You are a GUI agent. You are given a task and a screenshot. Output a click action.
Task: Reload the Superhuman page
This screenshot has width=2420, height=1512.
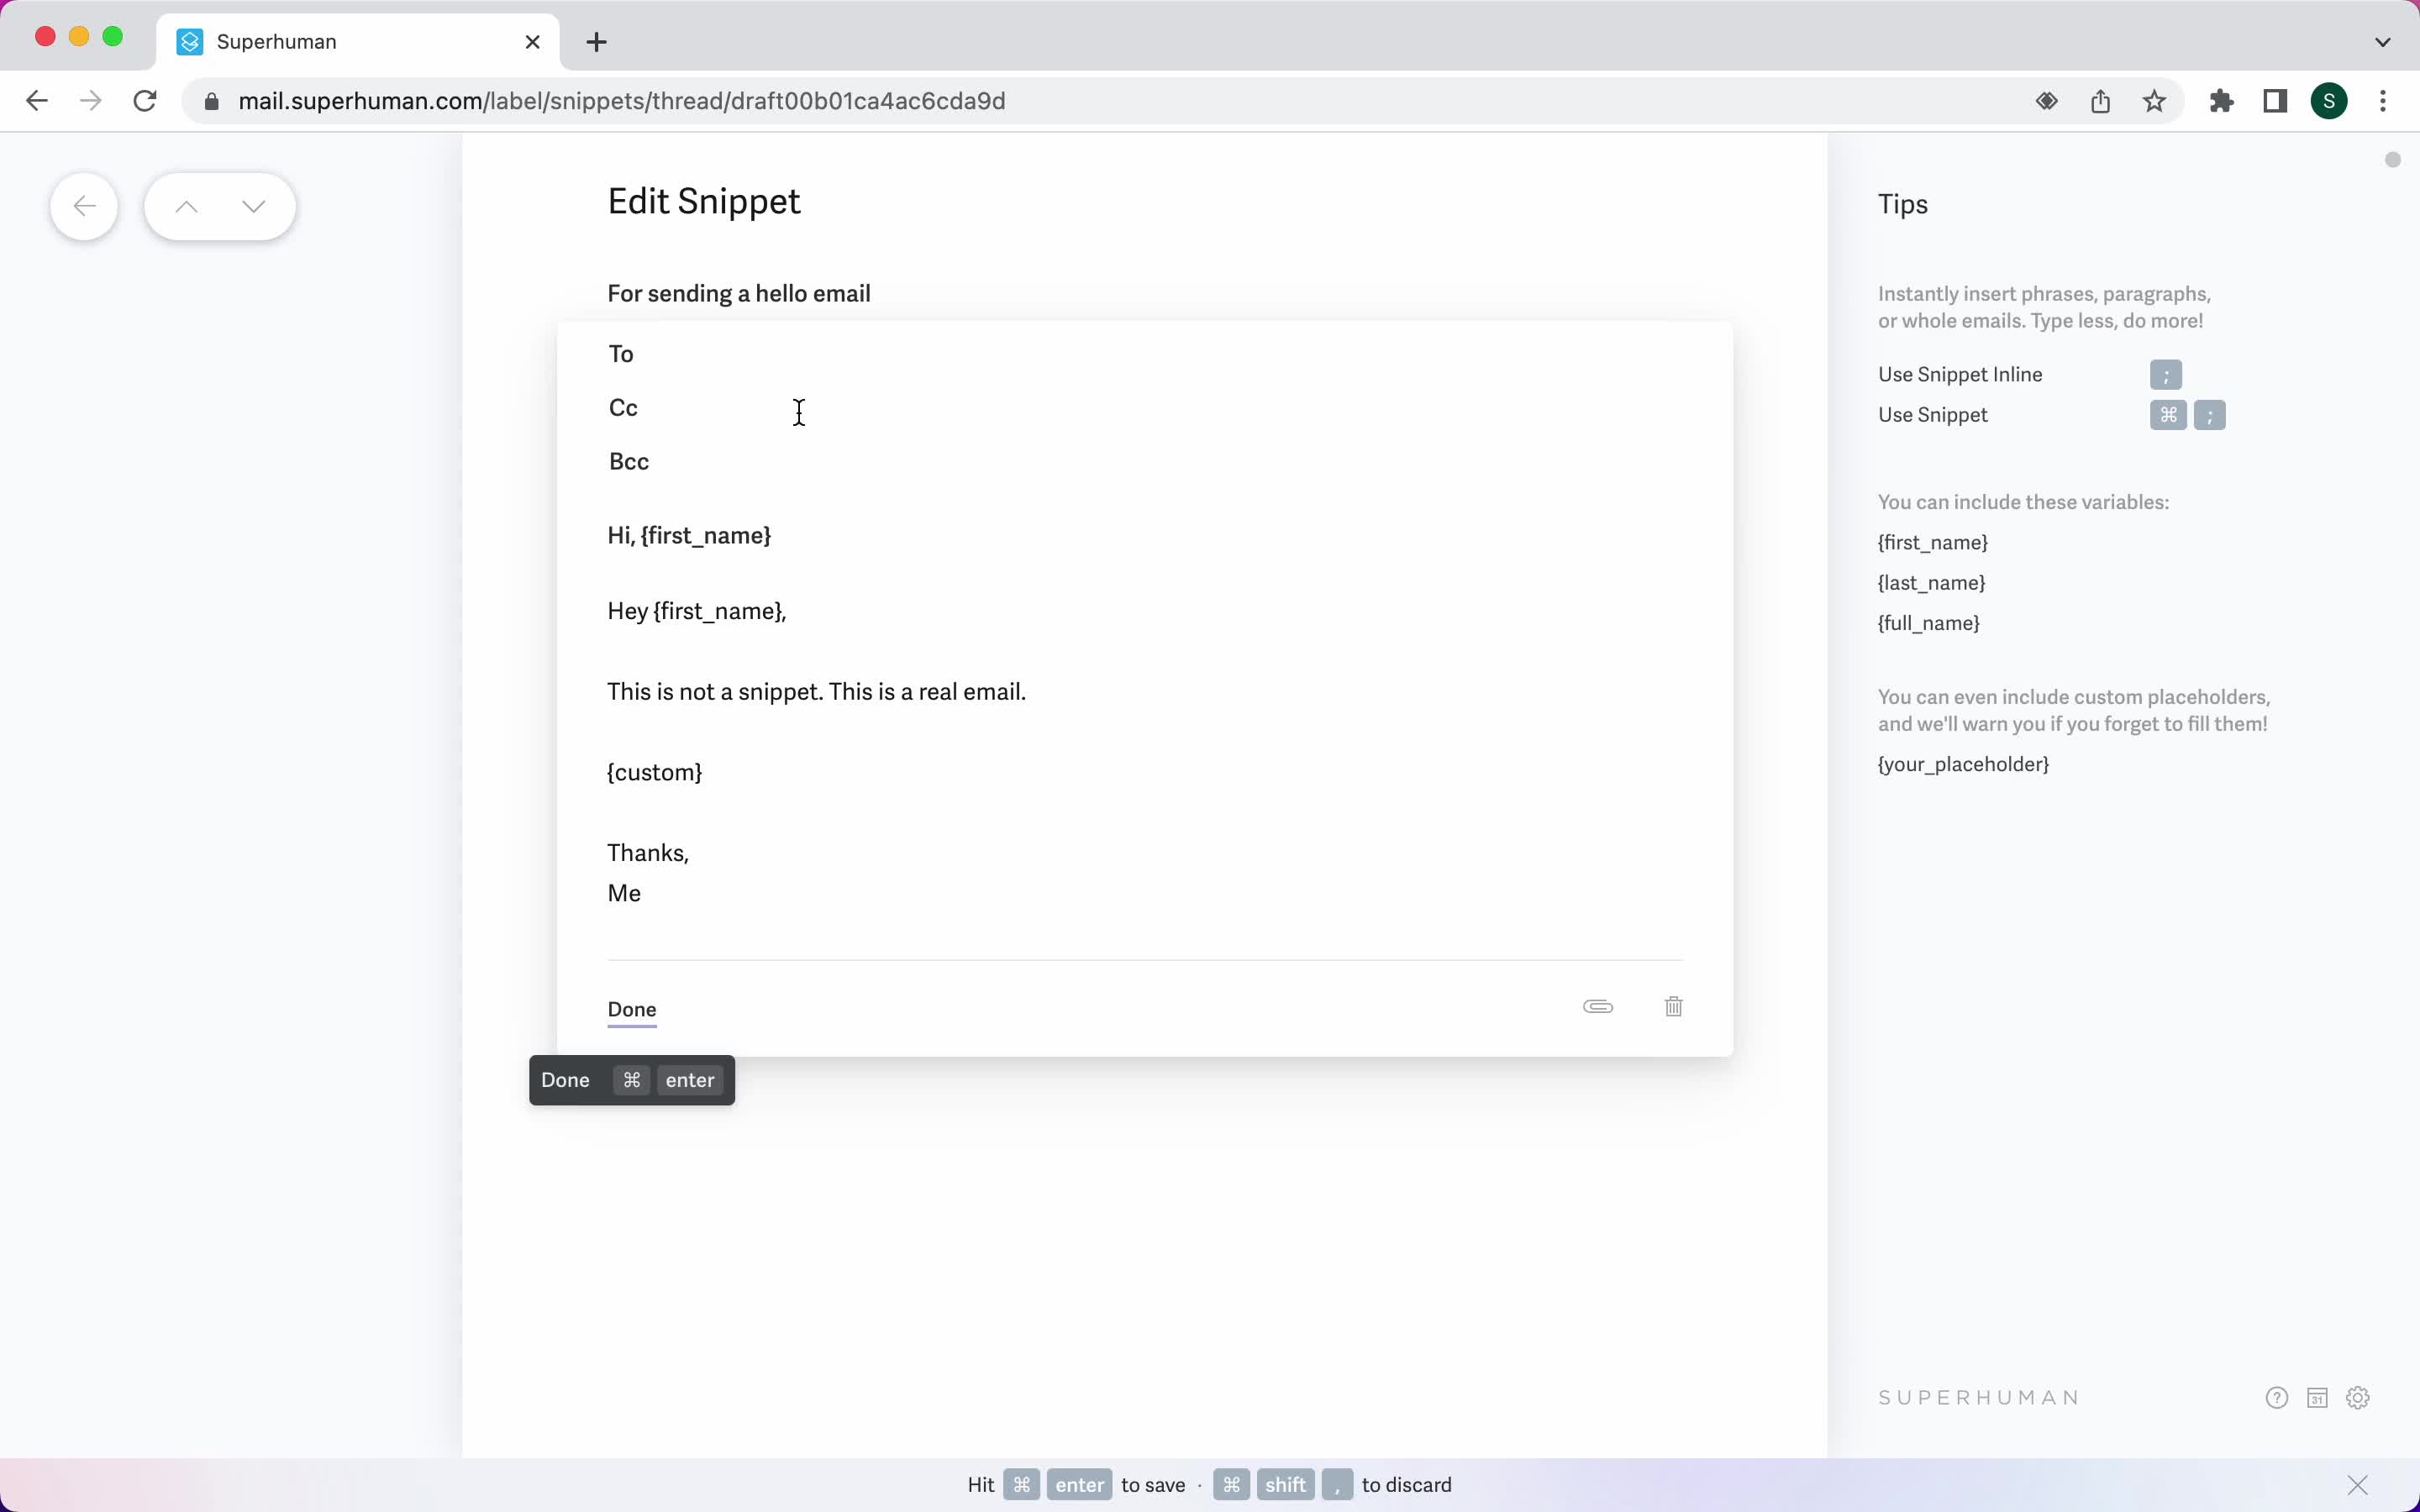pyautogui.click(x=146, y=101)
